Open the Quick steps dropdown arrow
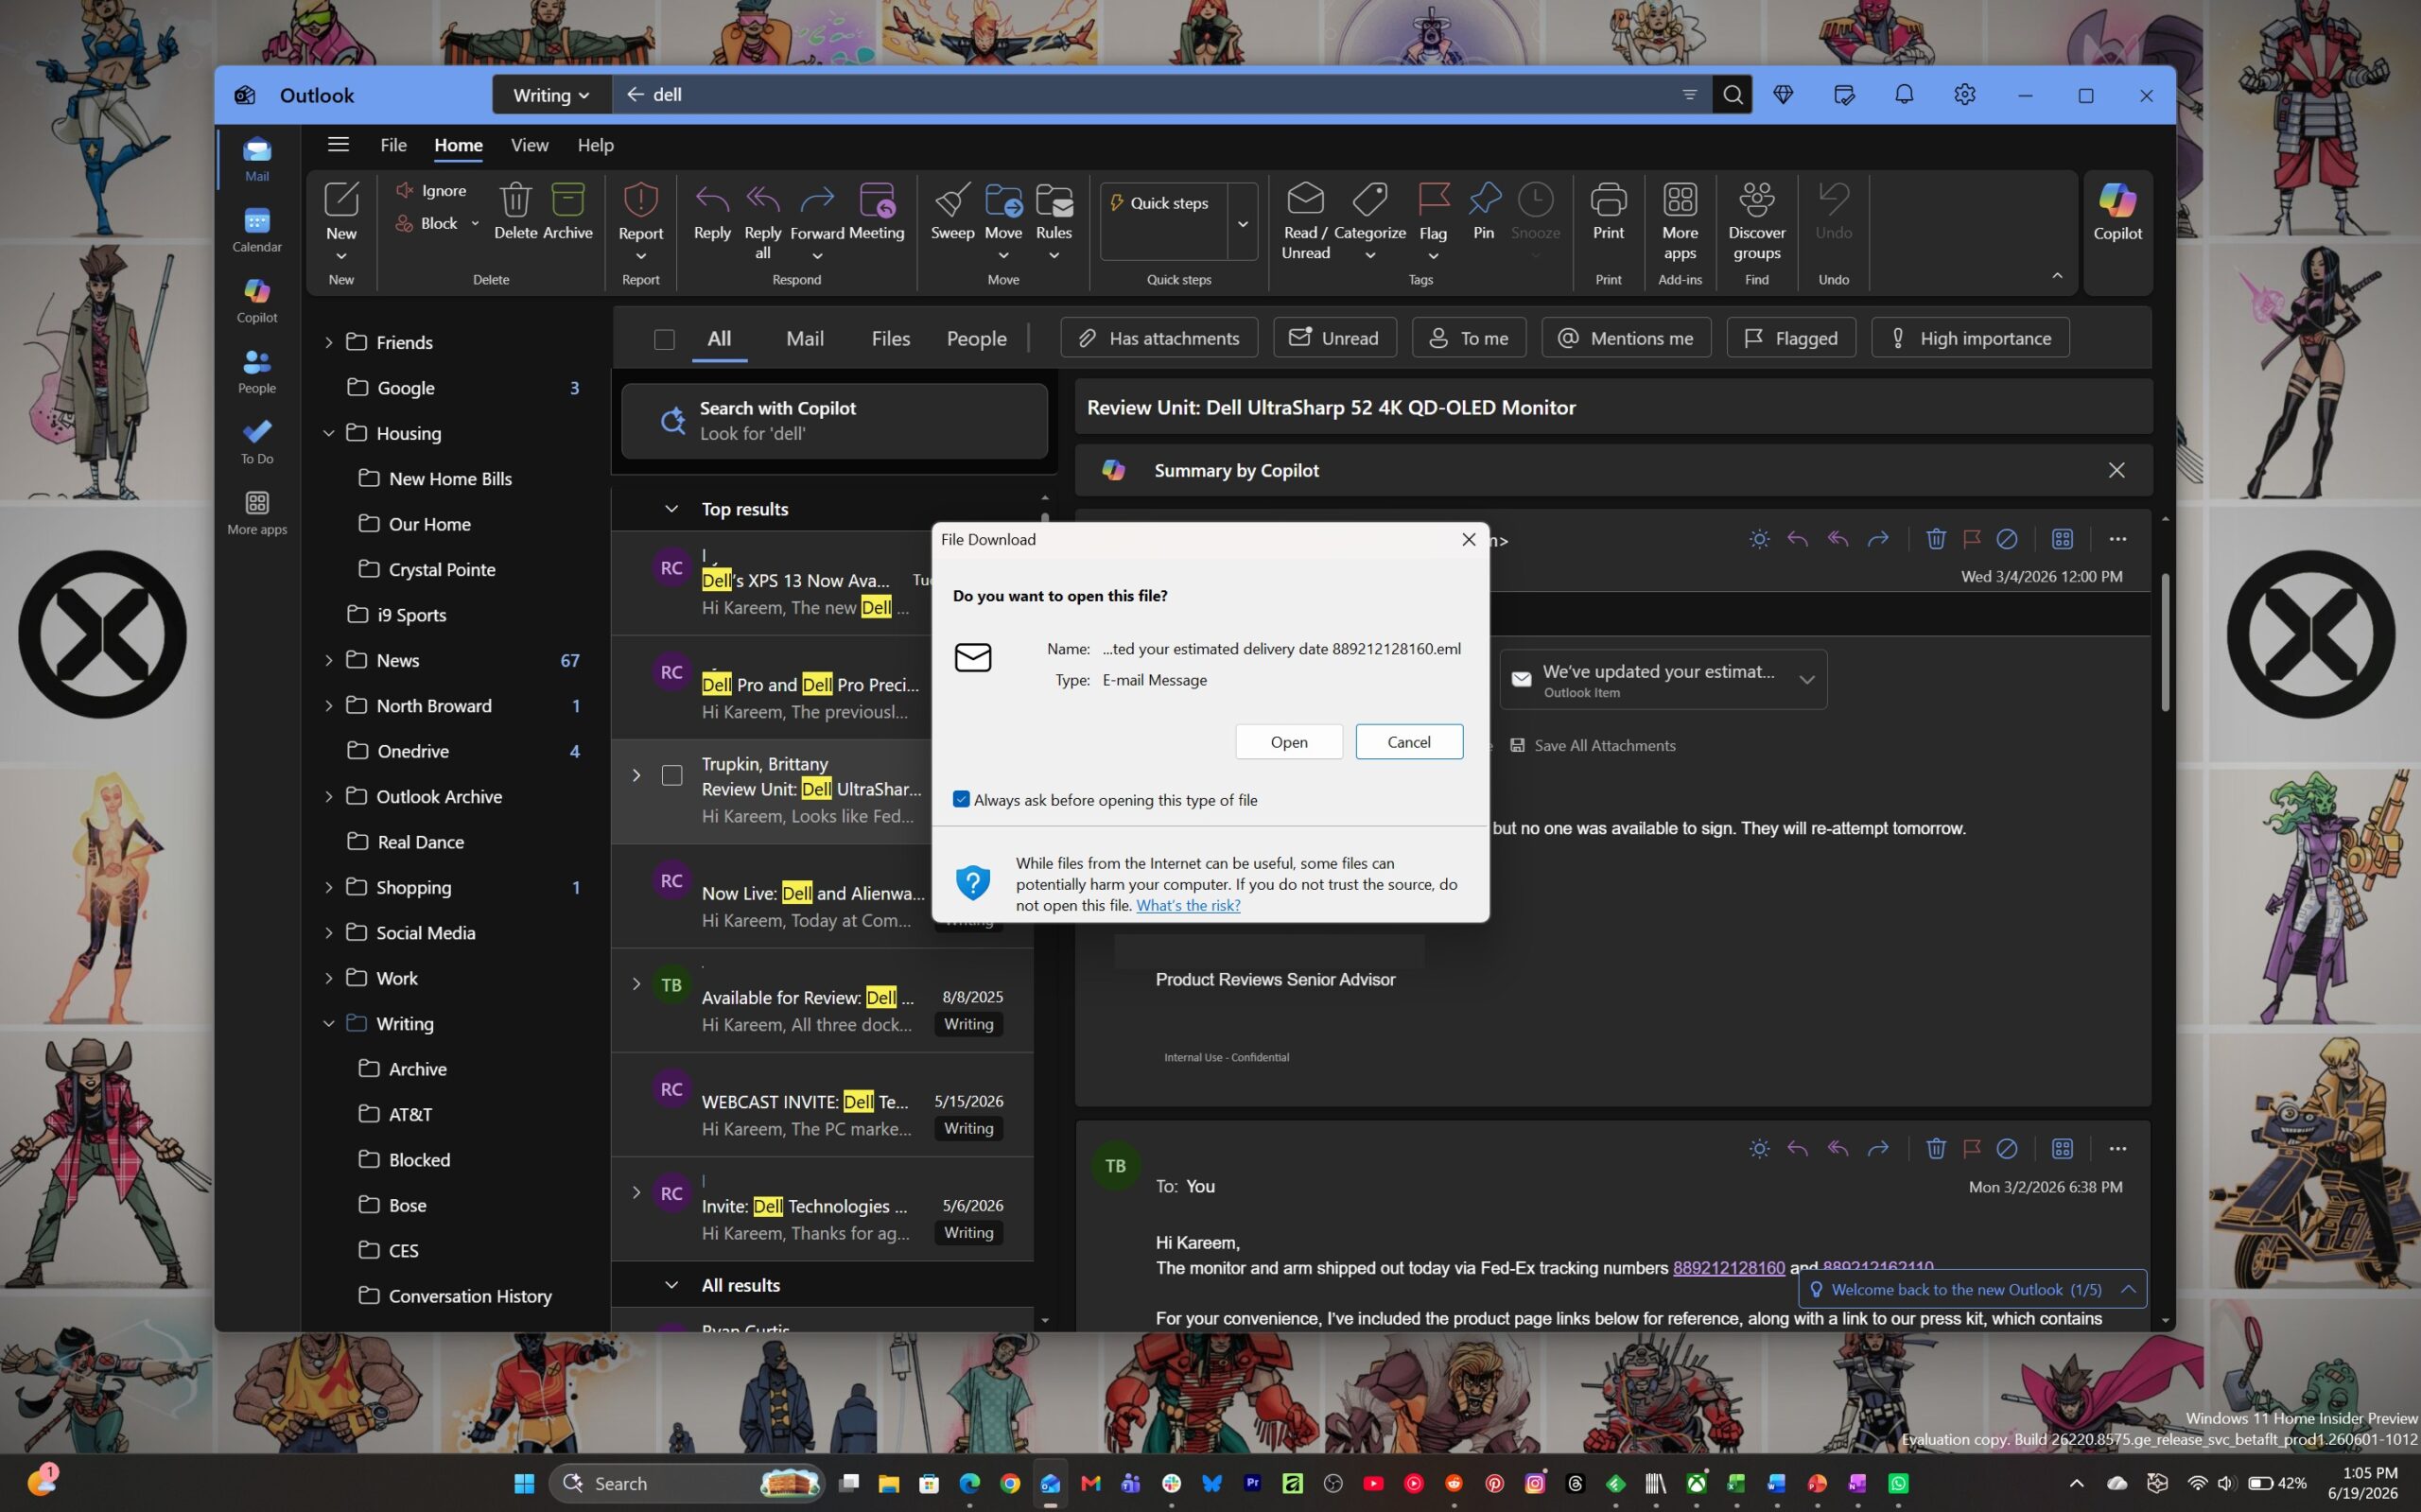This screenshot has height=1512, width=2421. (1243, 223)
